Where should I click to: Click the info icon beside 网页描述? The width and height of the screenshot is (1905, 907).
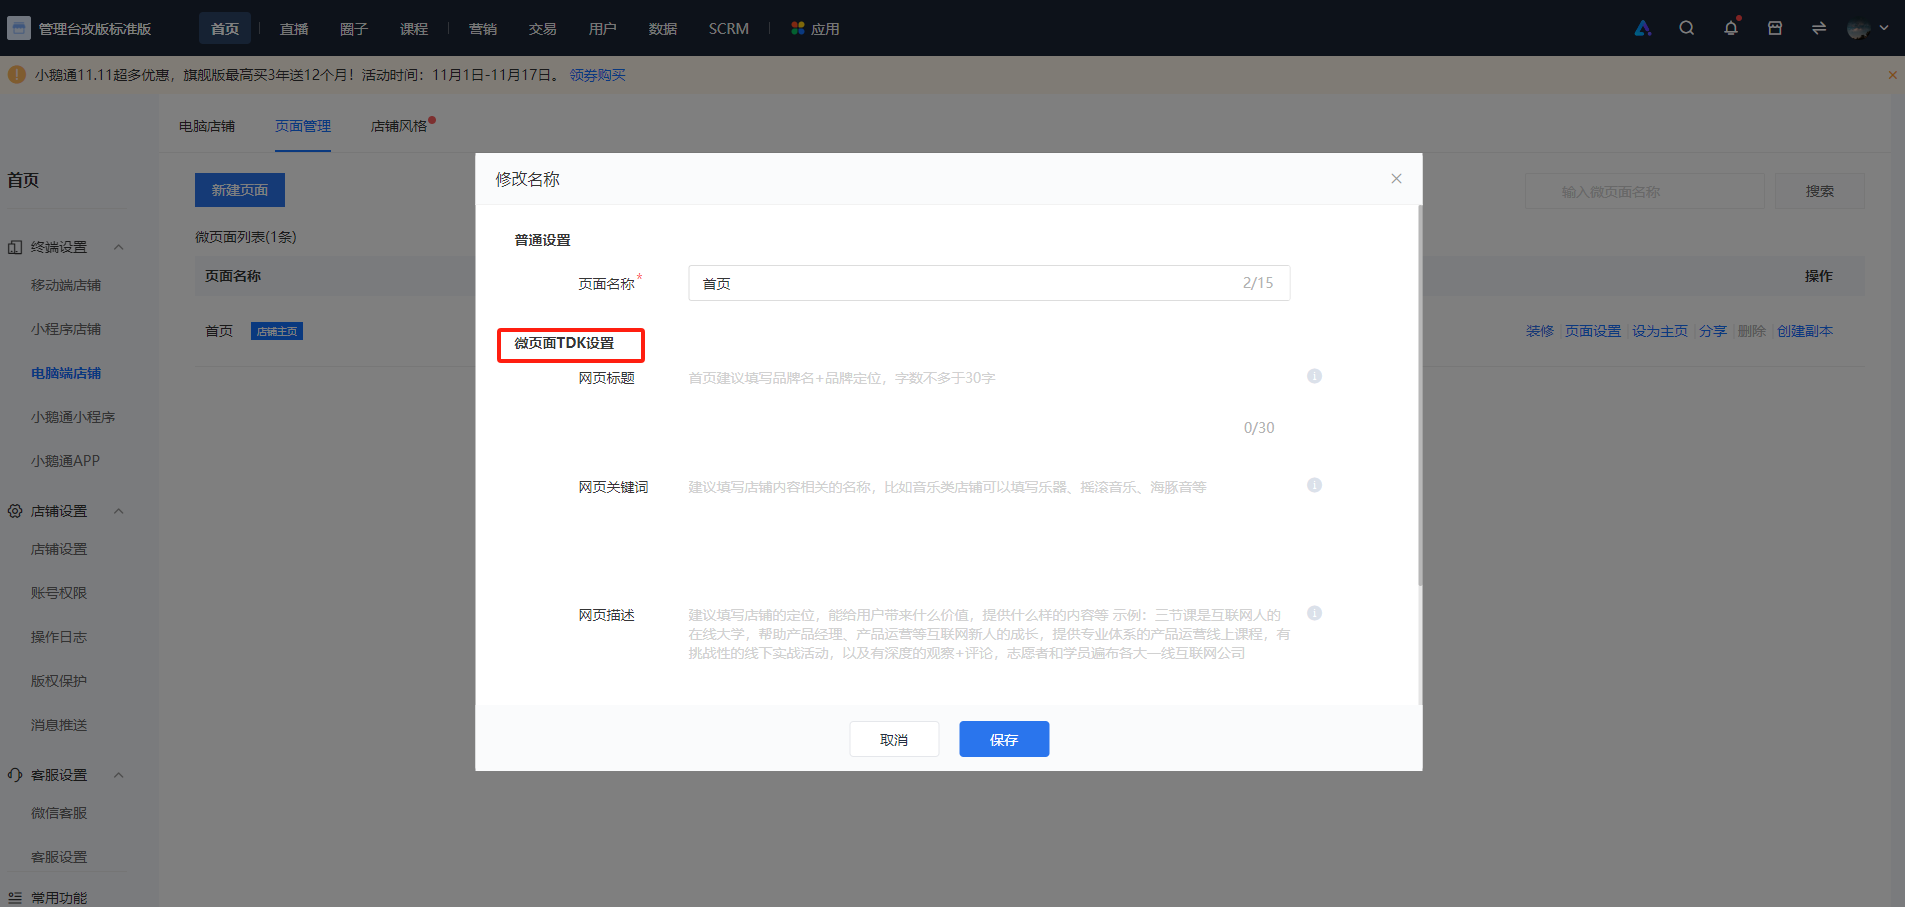(1314, 613)
